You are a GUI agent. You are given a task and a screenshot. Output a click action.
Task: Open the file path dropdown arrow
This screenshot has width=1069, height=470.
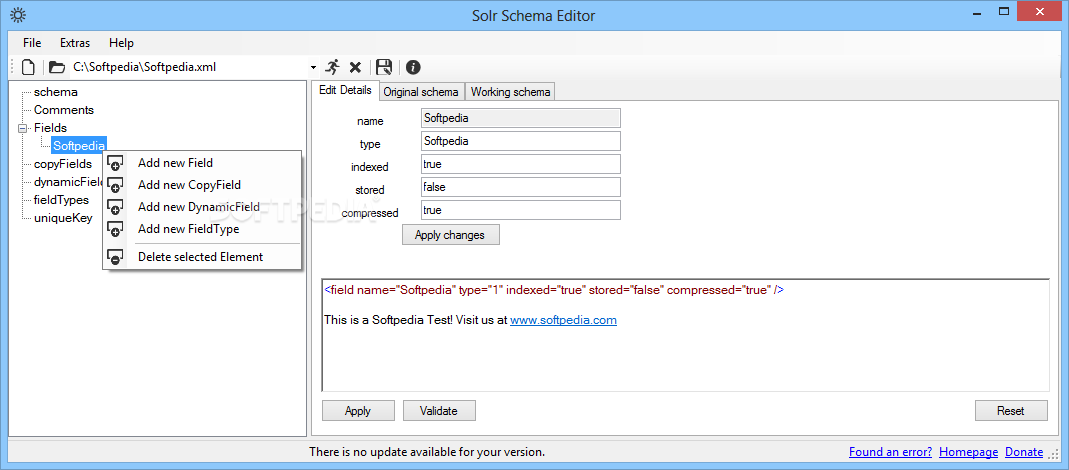(314, 68)
